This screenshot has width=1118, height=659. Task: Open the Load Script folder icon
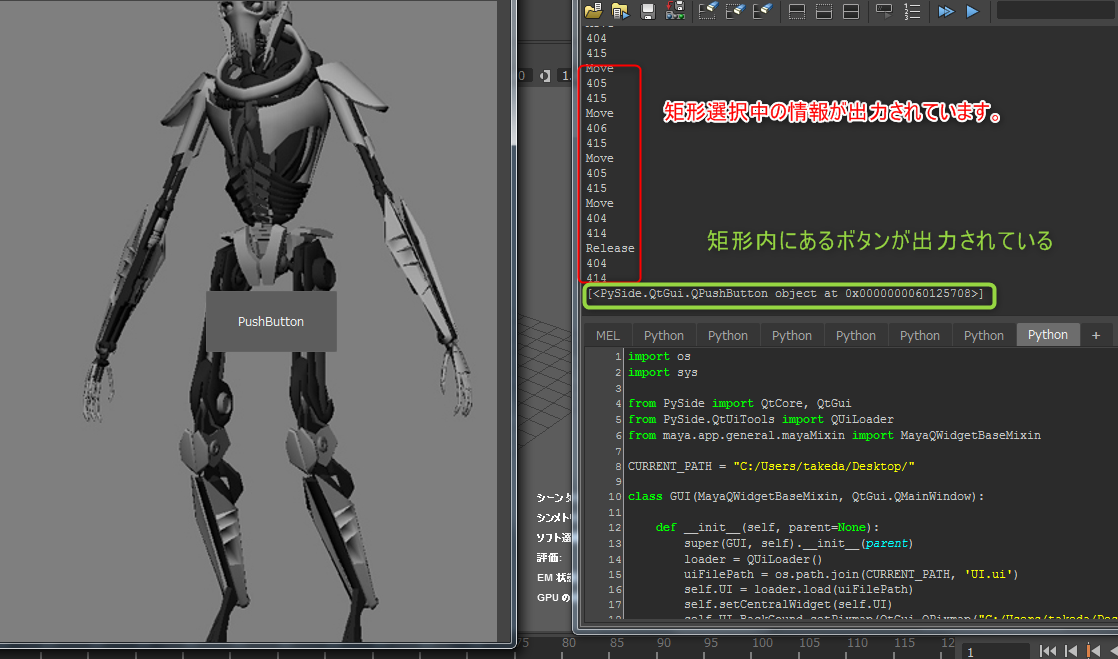[x=593, y=11]
